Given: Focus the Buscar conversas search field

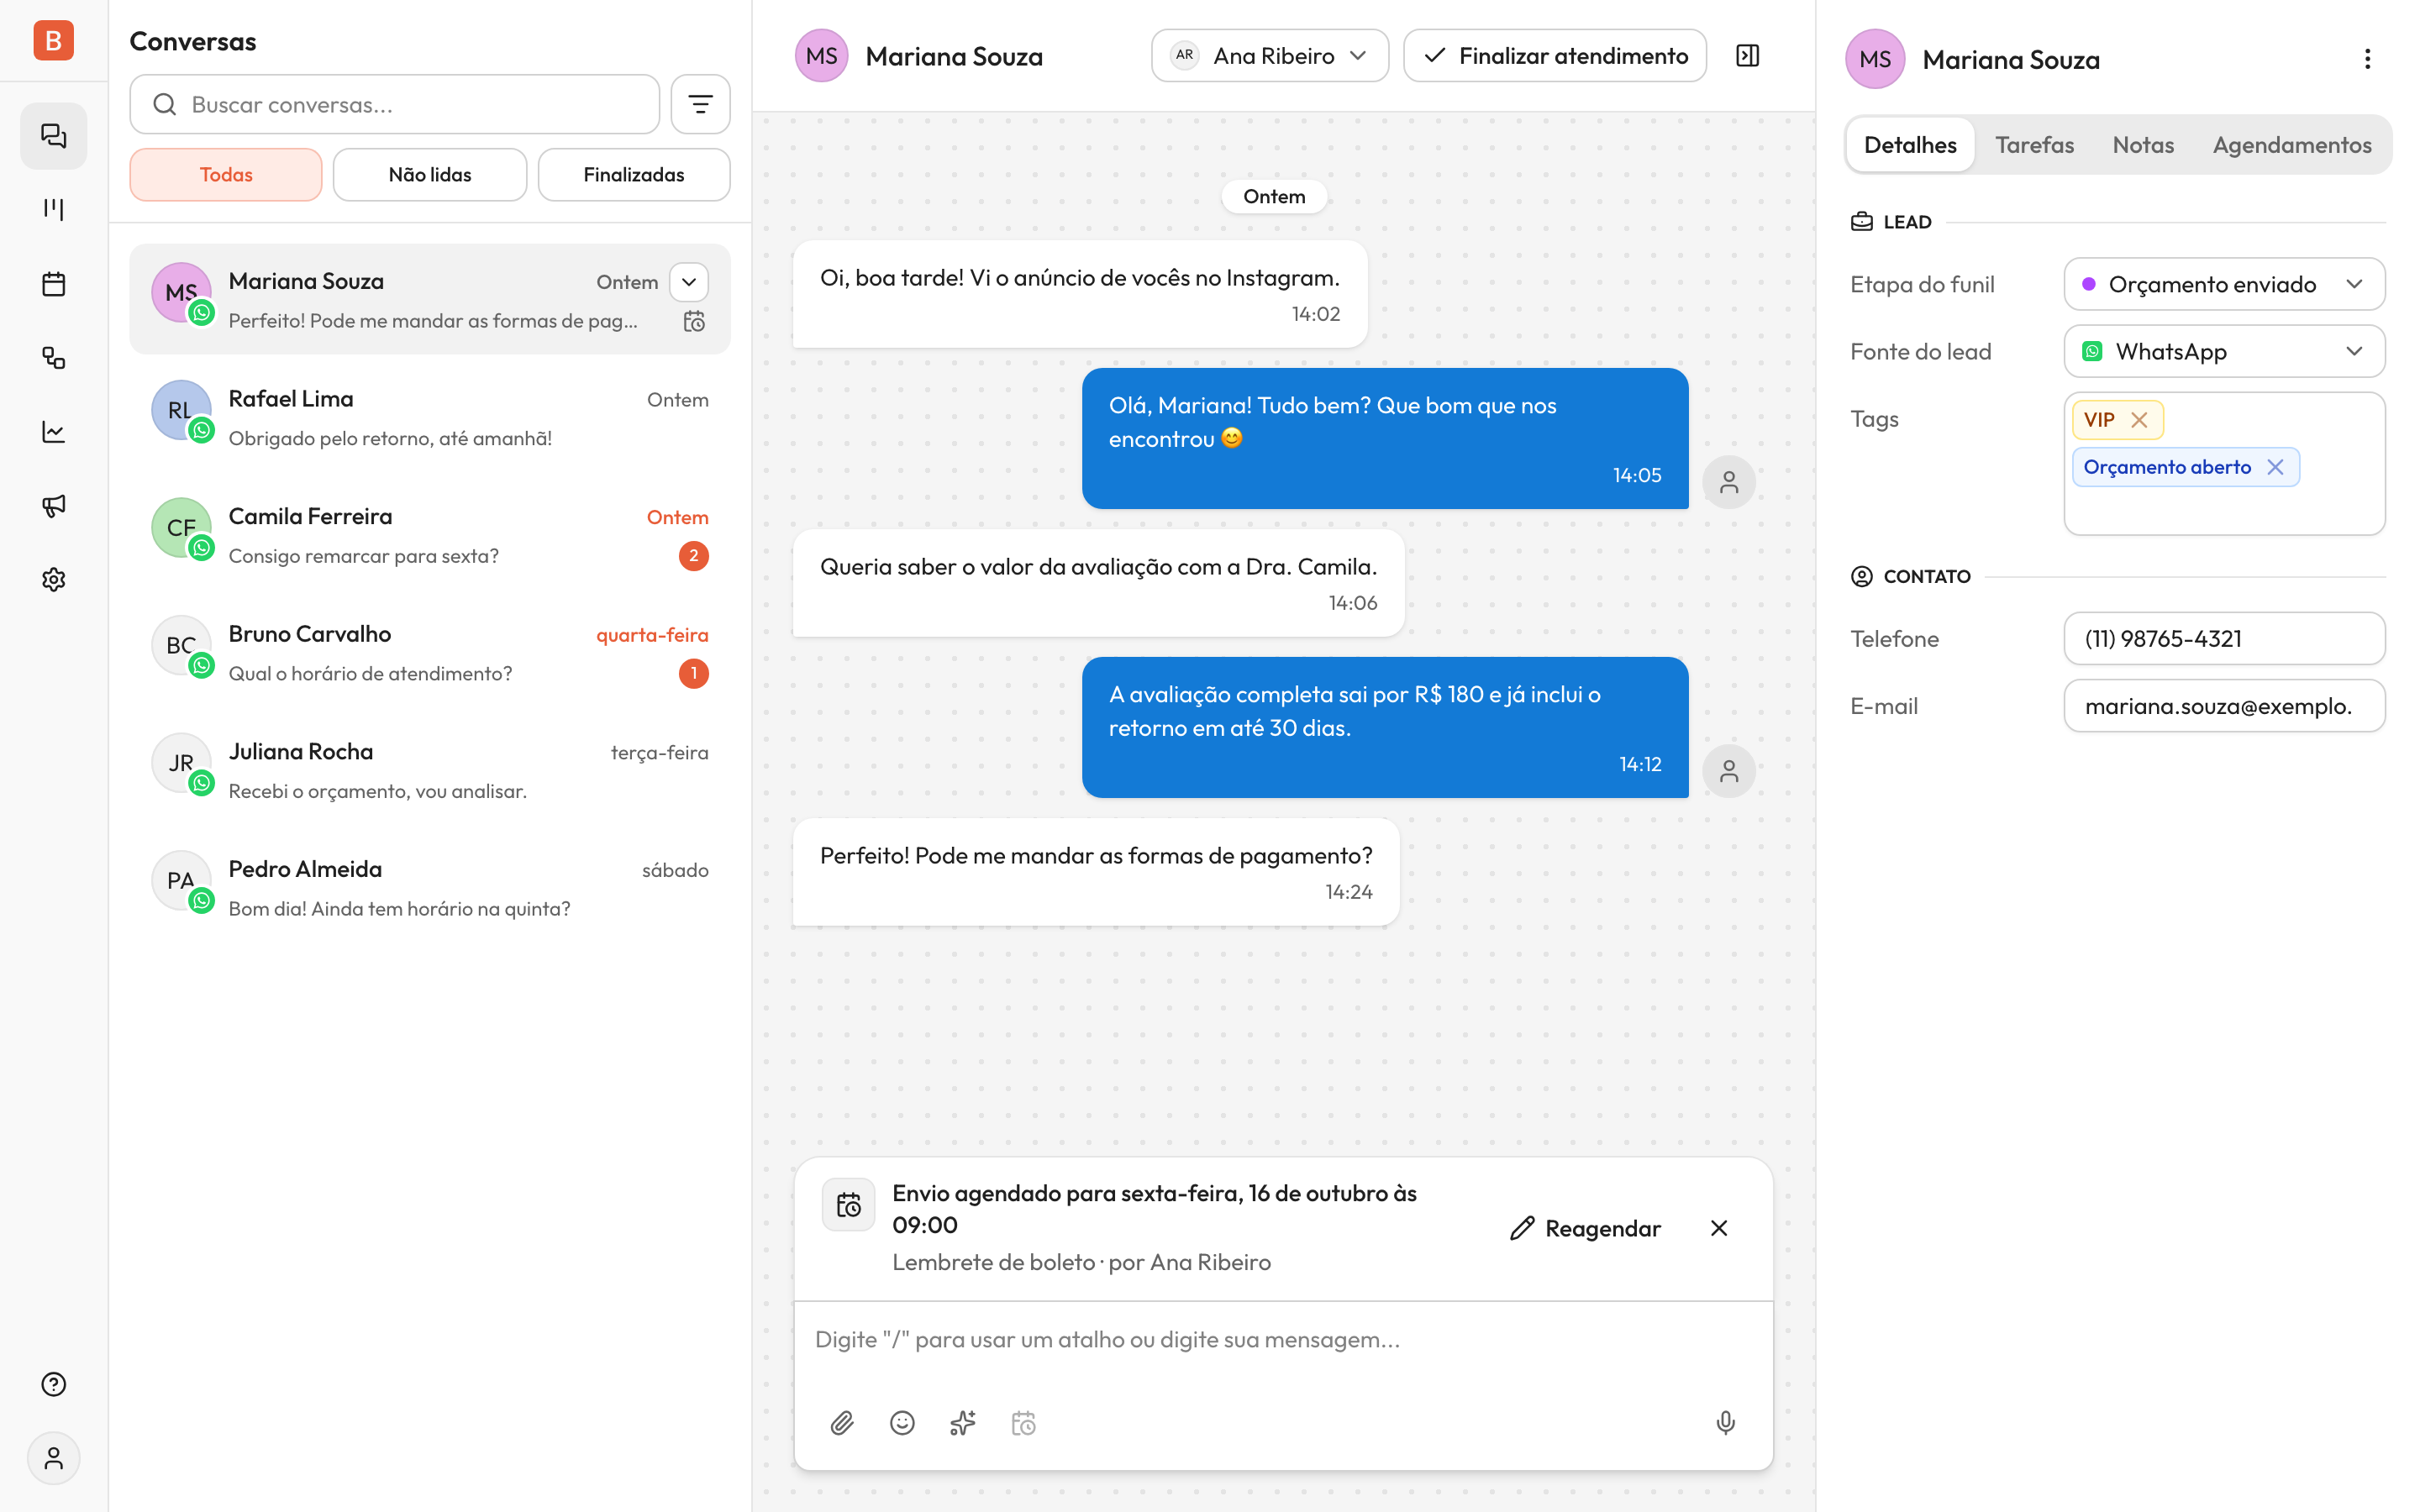Looking at the screenshot, I should 394,104.
